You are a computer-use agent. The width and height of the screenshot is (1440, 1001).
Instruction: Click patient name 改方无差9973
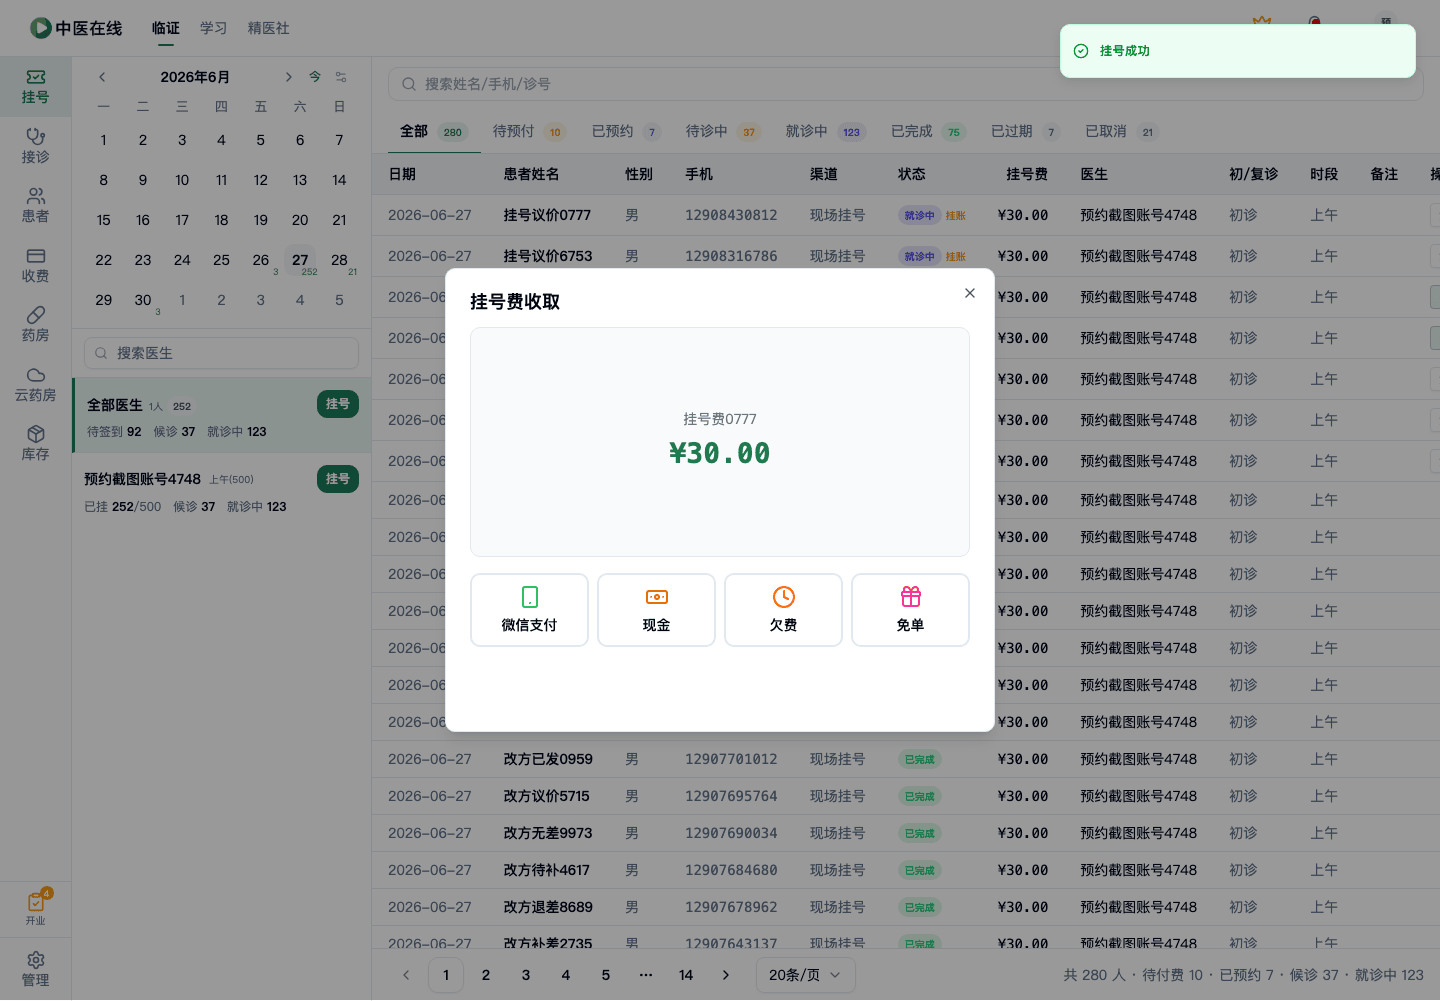coord(548,833)
